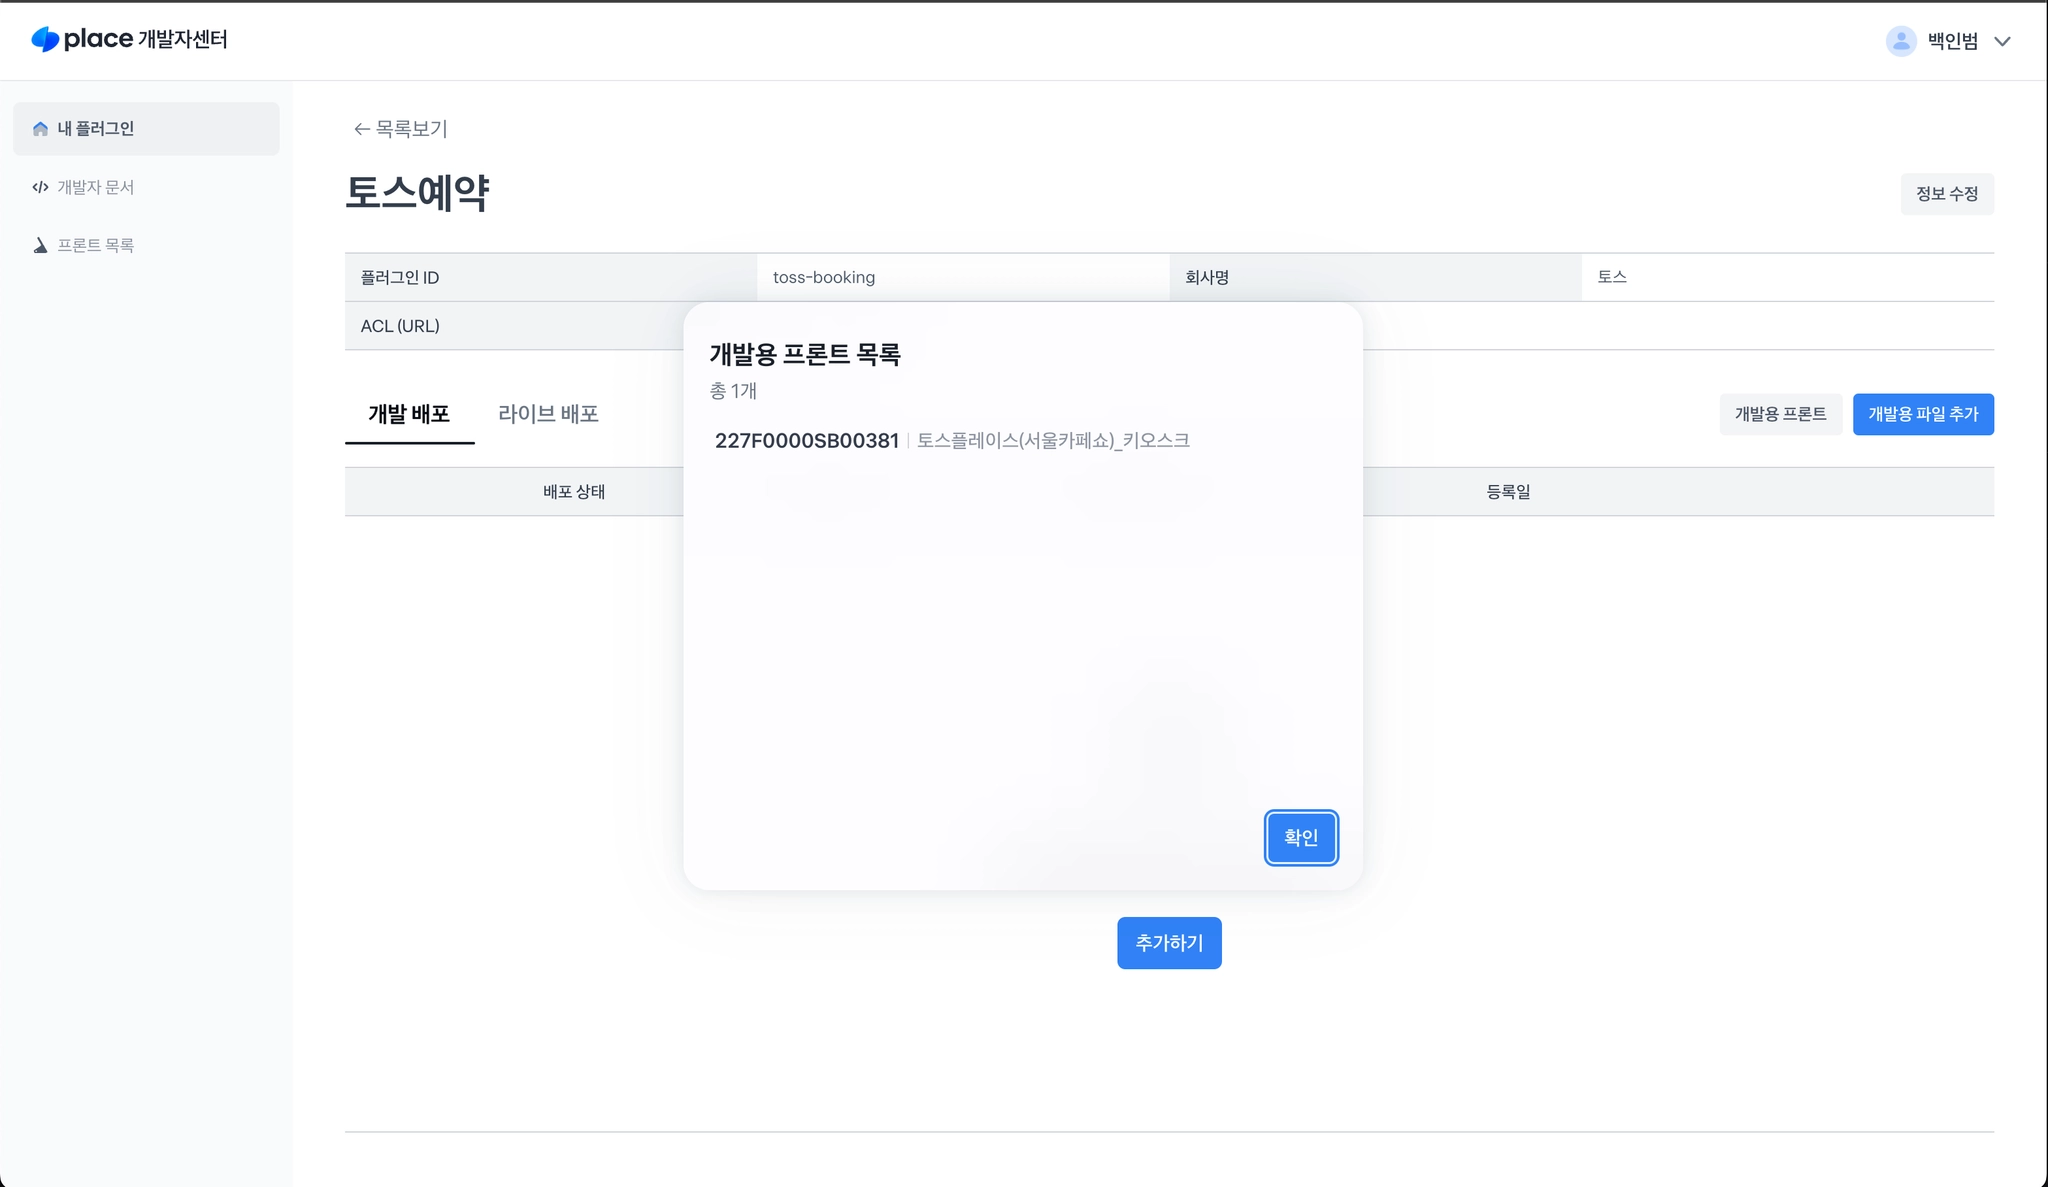Image resolution: width=2048 pixels, height=1187 pixels.
Task: Click the icon beside 프론트 목록
Action: coord(40,245)
